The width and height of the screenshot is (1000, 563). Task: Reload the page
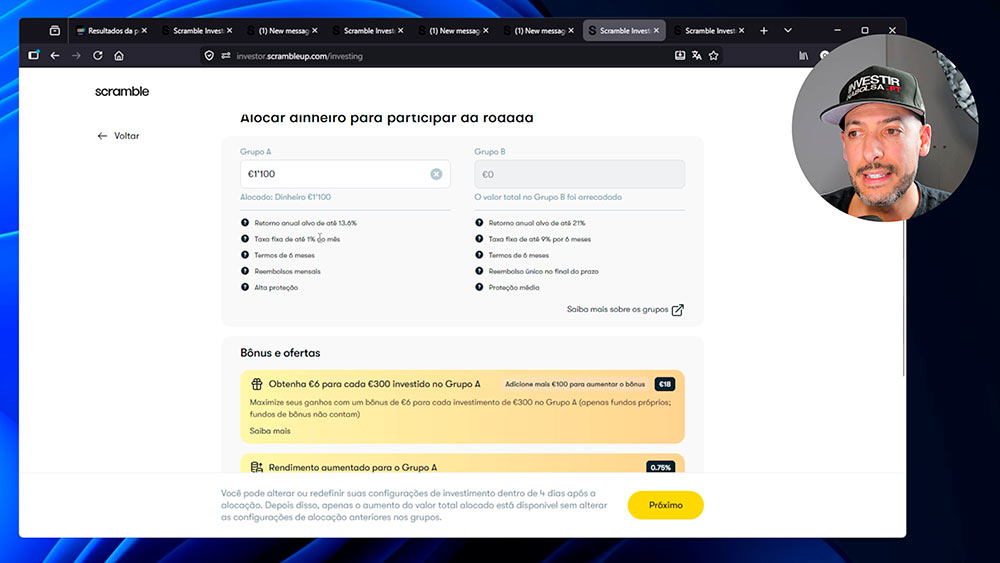[98, 56]
